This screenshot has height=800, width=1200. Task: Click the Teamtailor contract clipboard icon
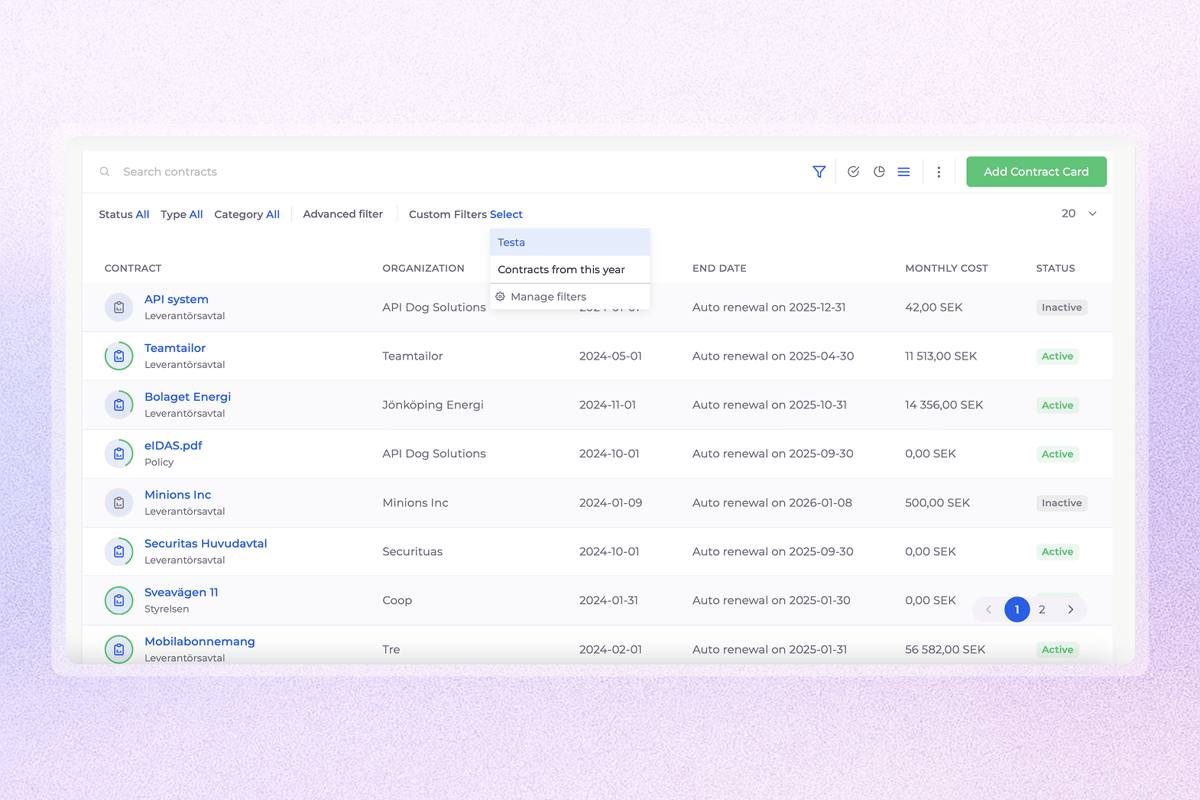click(x=119, y=356)
